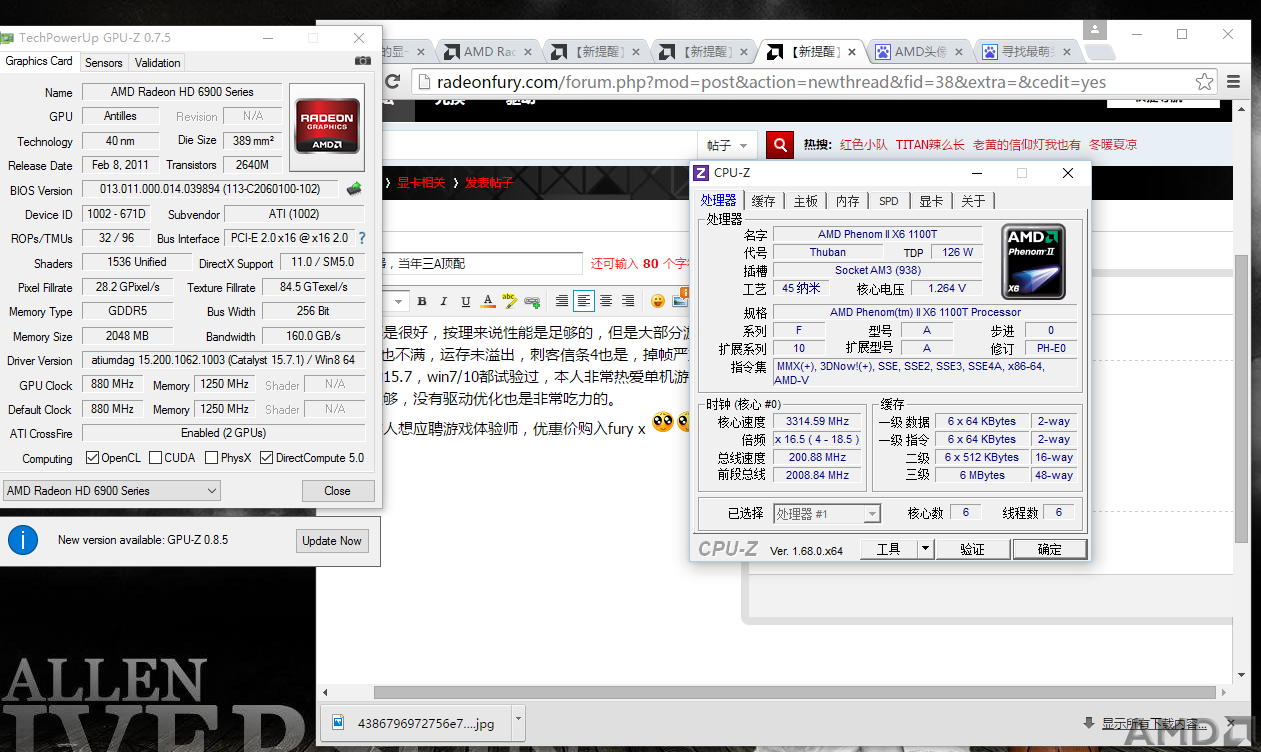Choose font color in the post editor
This screenshot has height=752, width=1261.
pyautogui.click(x=488, y=301)
